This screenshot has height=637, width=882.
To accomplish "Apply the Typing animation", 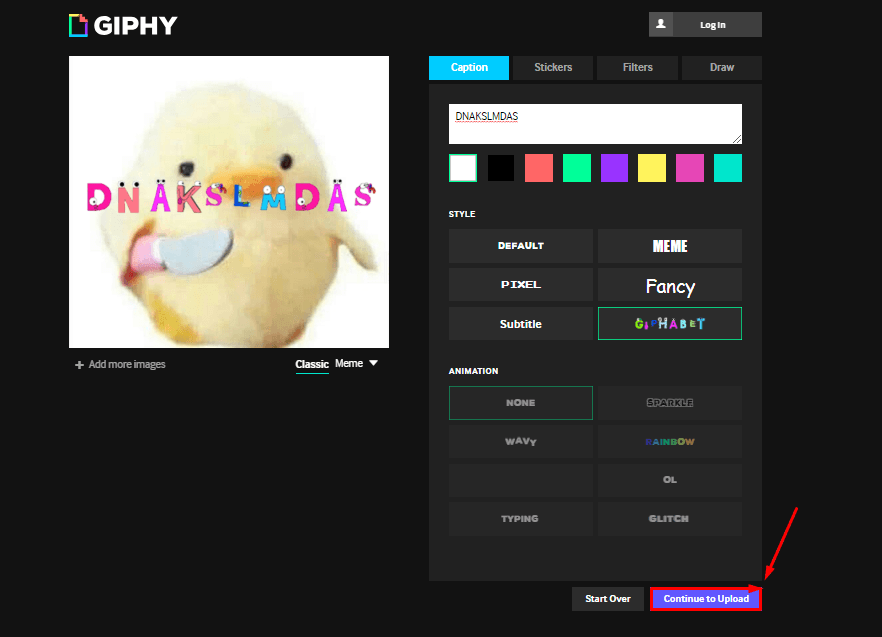I will point(521,519).
